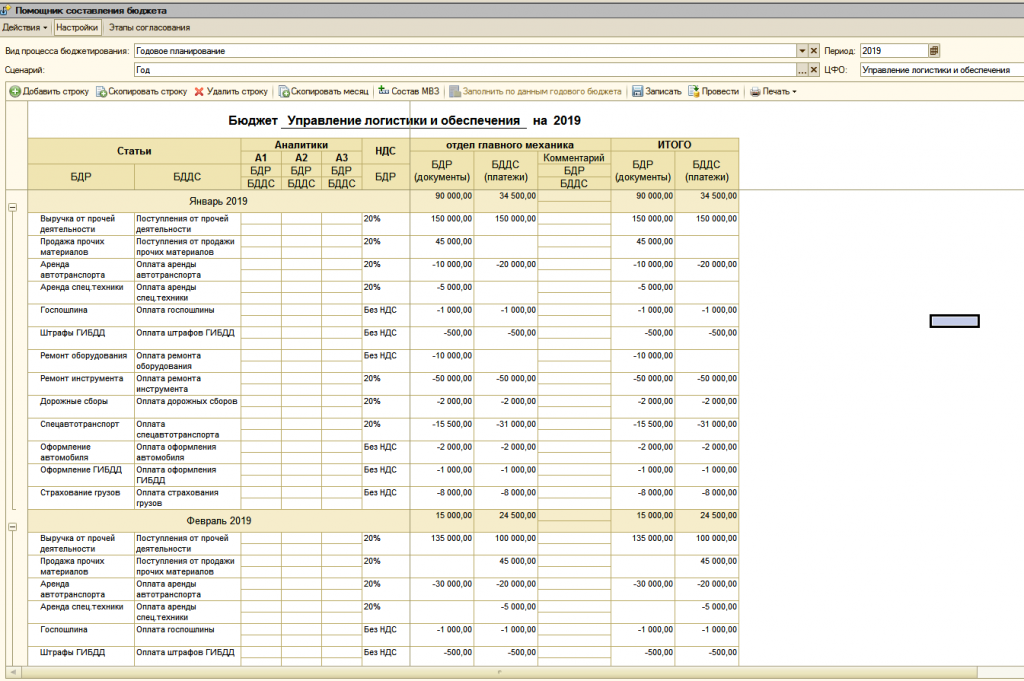The height and width of the screenshot is (681, 1024).
Task: Click the Состав МВЗ button label
Action: click(x=415, y=91)
